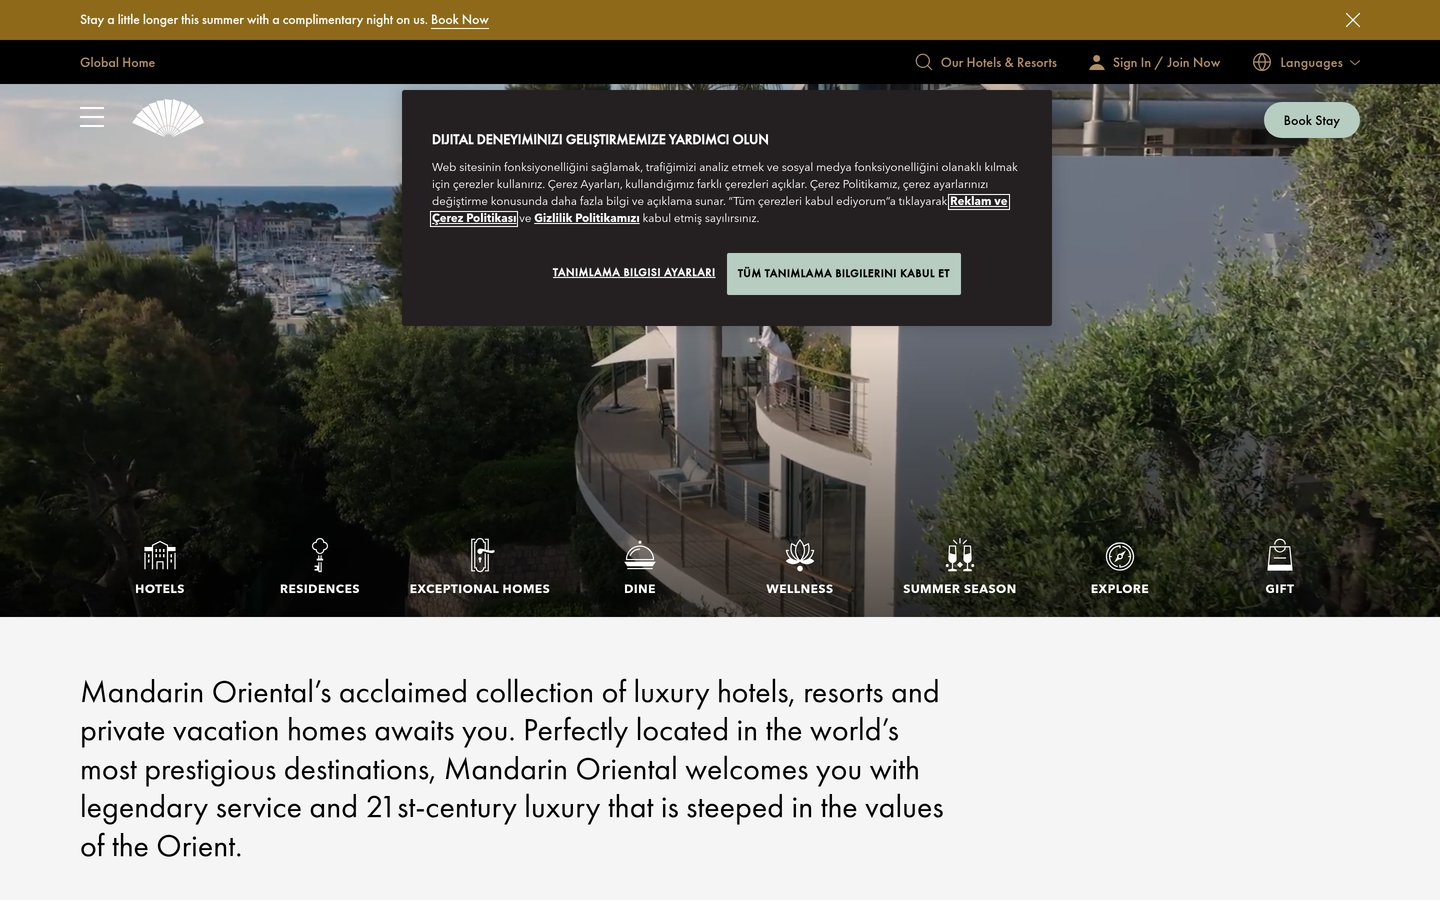Select the DINE menu label
The width and height of the screenshot is (1440, 900).
(x=640, y=589)
